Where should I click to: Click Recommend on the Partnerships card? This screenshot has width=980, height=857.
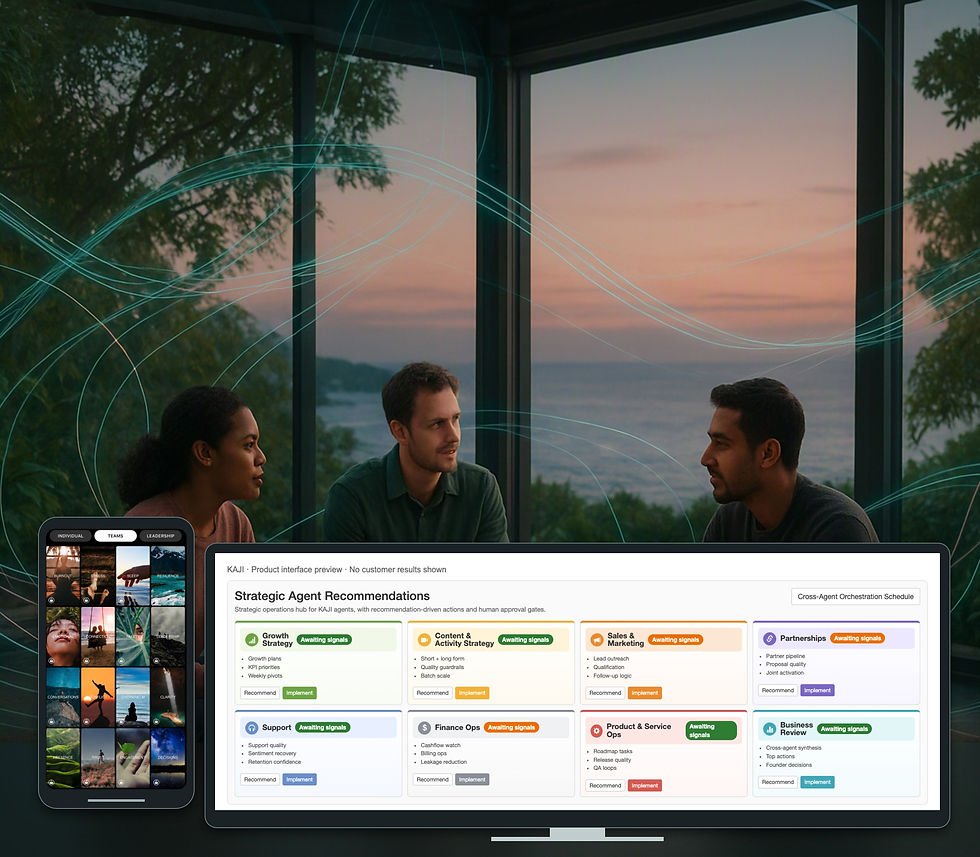pos(778,690)
